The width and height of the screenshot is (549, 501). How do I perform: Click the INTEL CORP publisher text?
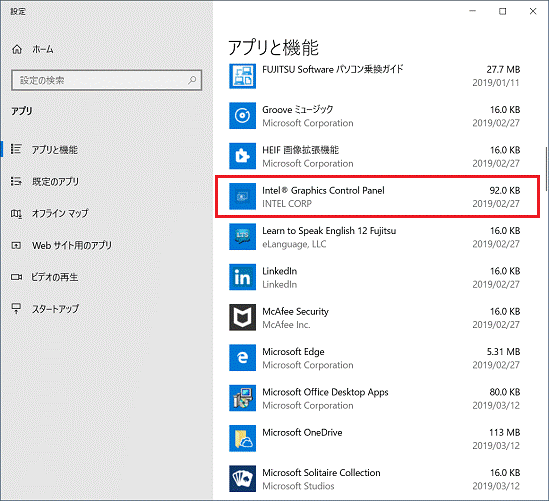pos(287,203)
